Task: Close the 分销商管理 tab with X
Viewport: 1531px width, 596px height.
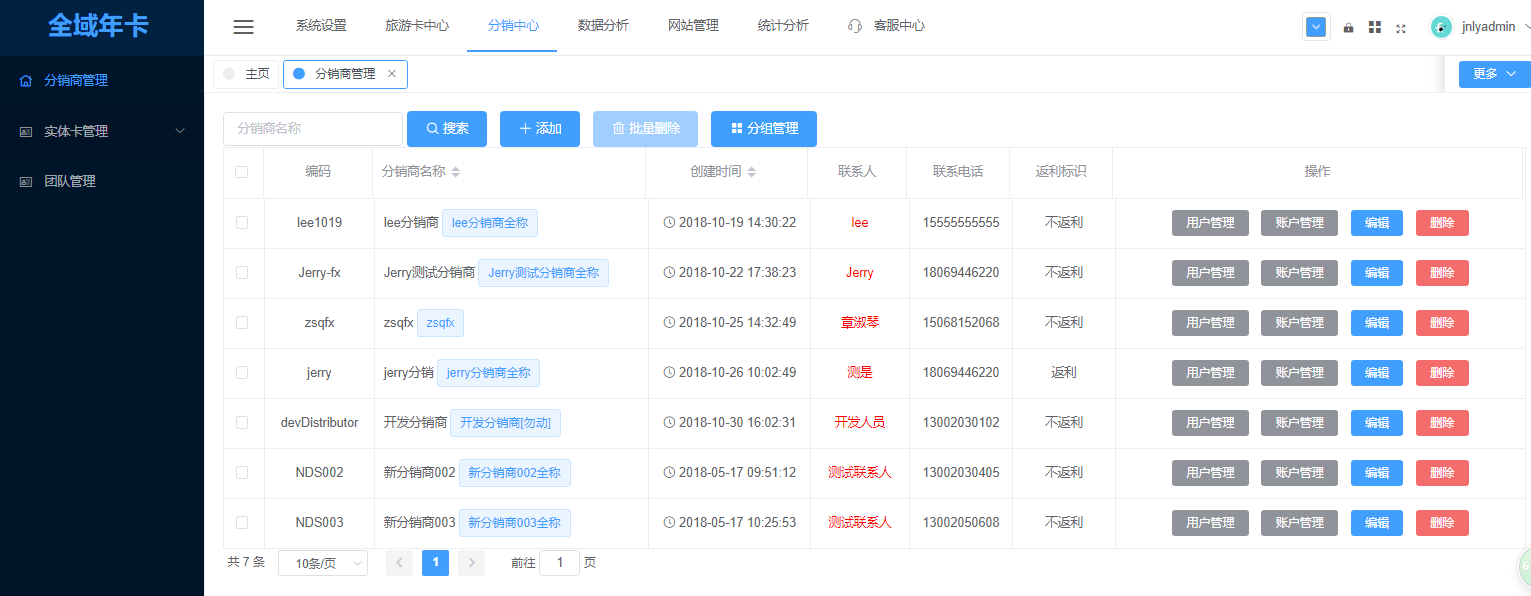Action: (x=392, y=74)
